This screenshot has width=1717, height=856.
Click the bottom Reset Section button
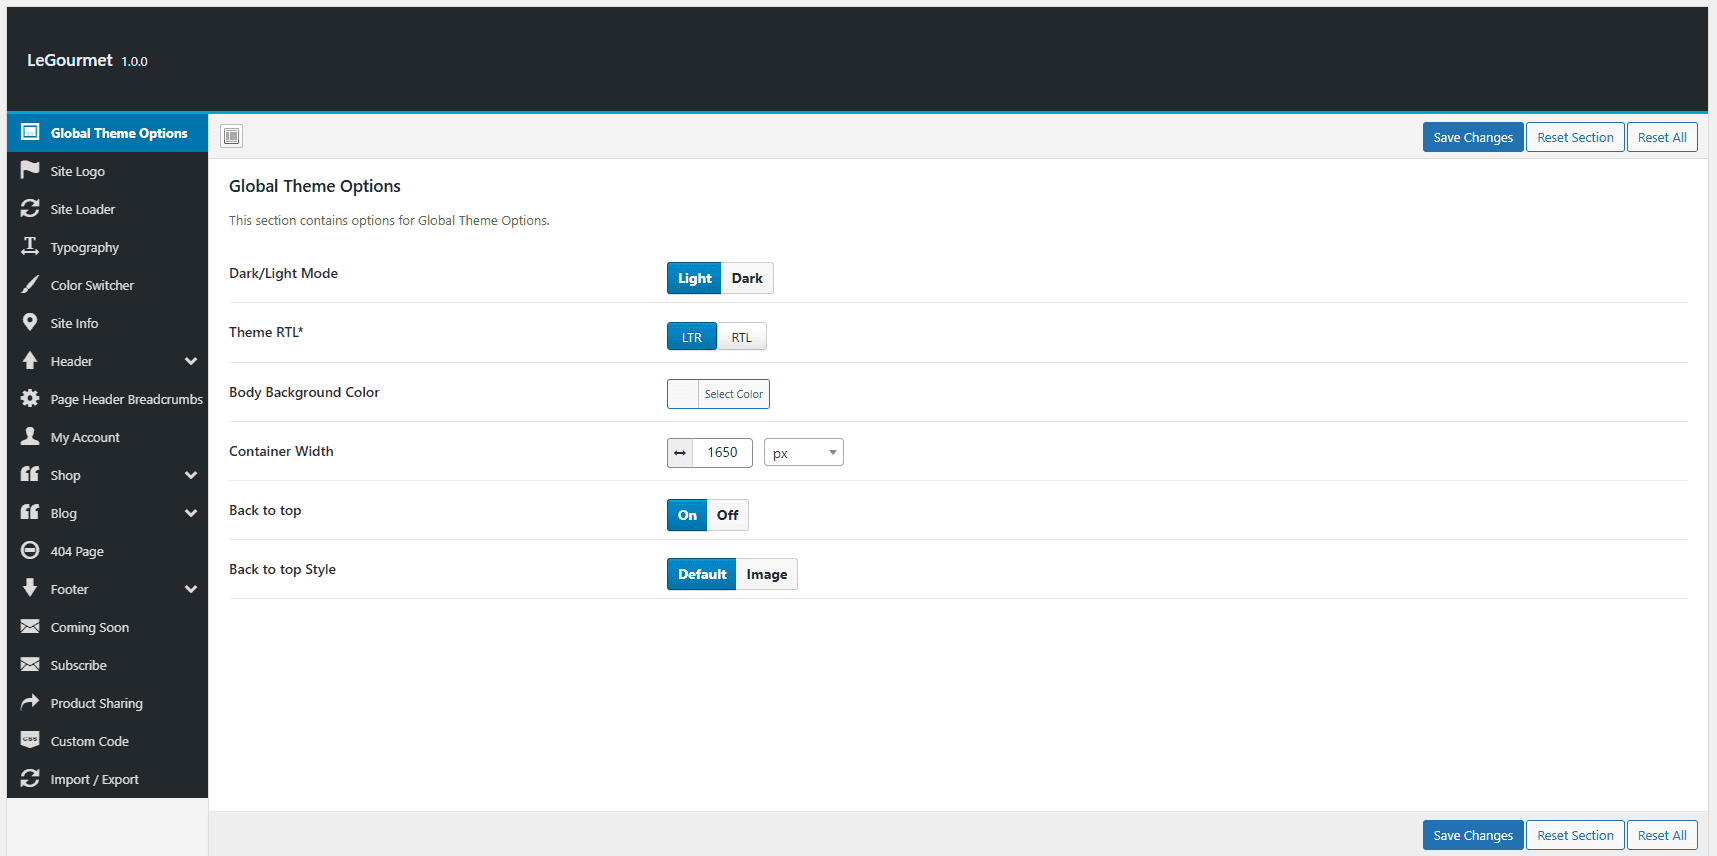[1575, 835]
